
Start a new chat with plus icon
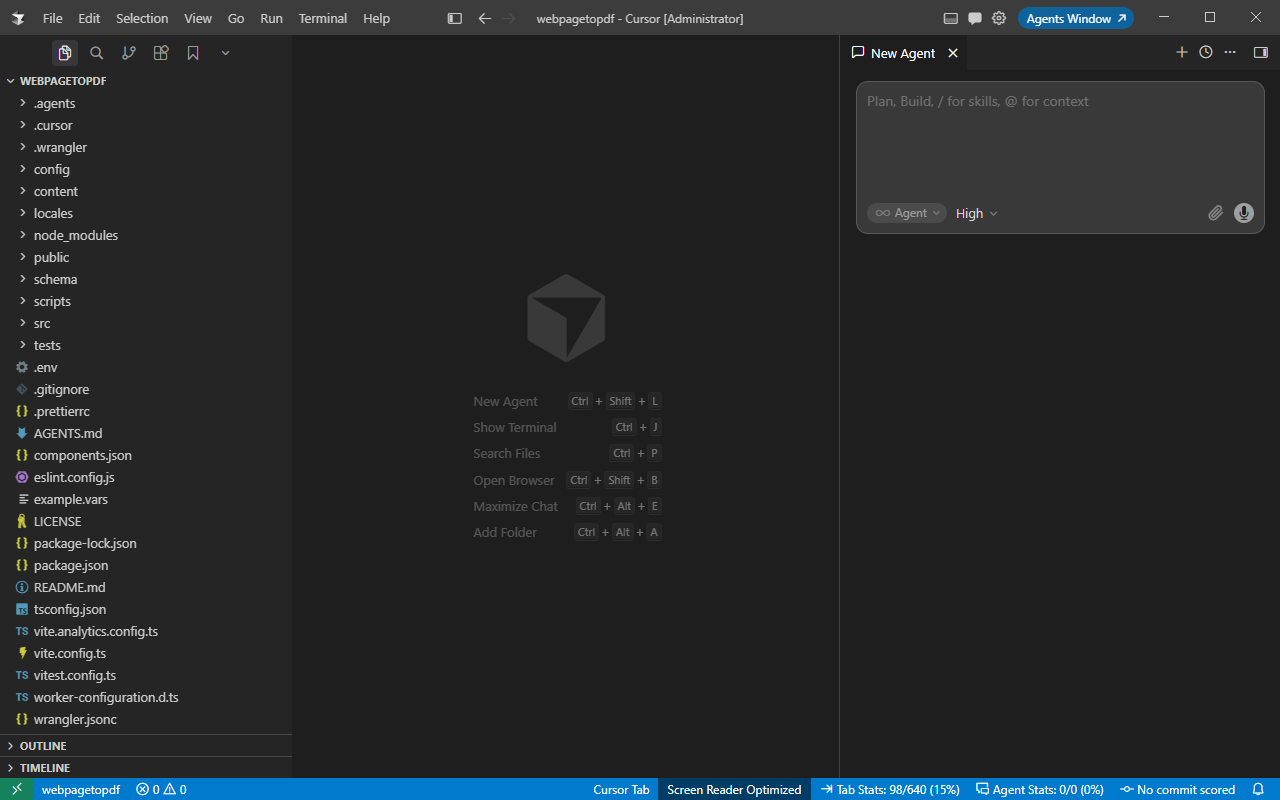coord(1182,52)
